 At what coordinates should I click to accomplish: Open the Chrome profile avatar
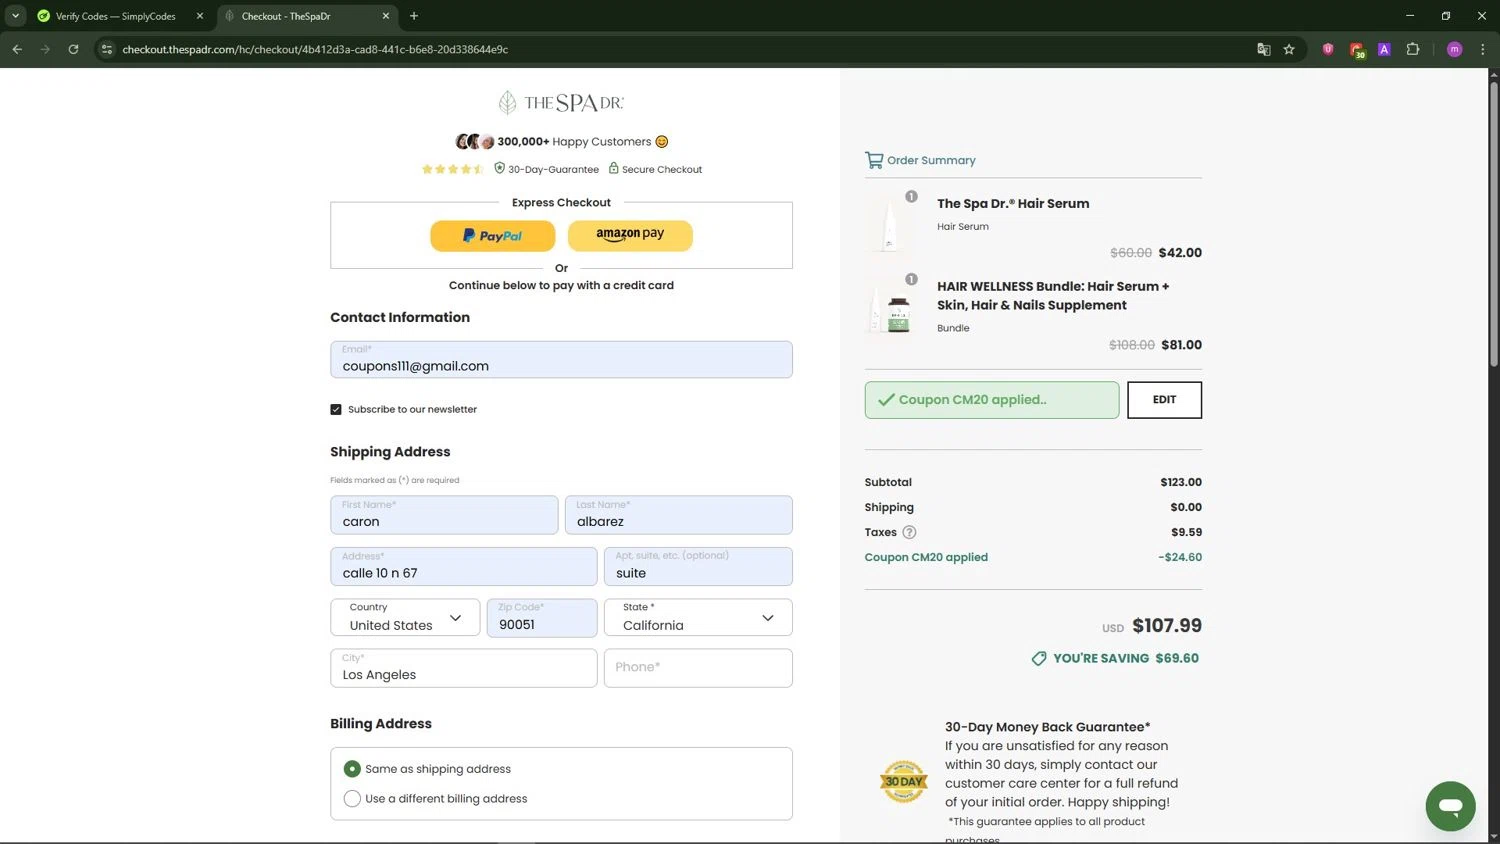(1454, 49)
